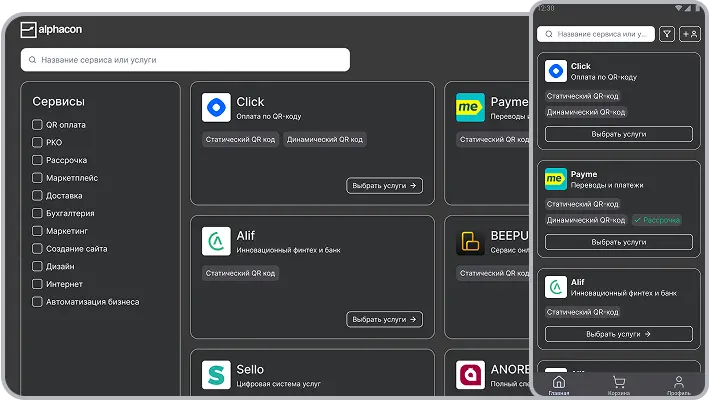The width and height of the screenshot is (709, 400).
Task: Open the Sello service logo
Action: tap(216, 375)
